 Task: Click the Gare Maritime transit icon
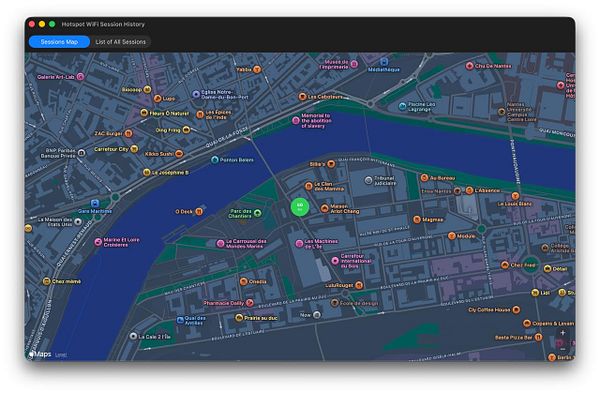[x=95, y=203]
